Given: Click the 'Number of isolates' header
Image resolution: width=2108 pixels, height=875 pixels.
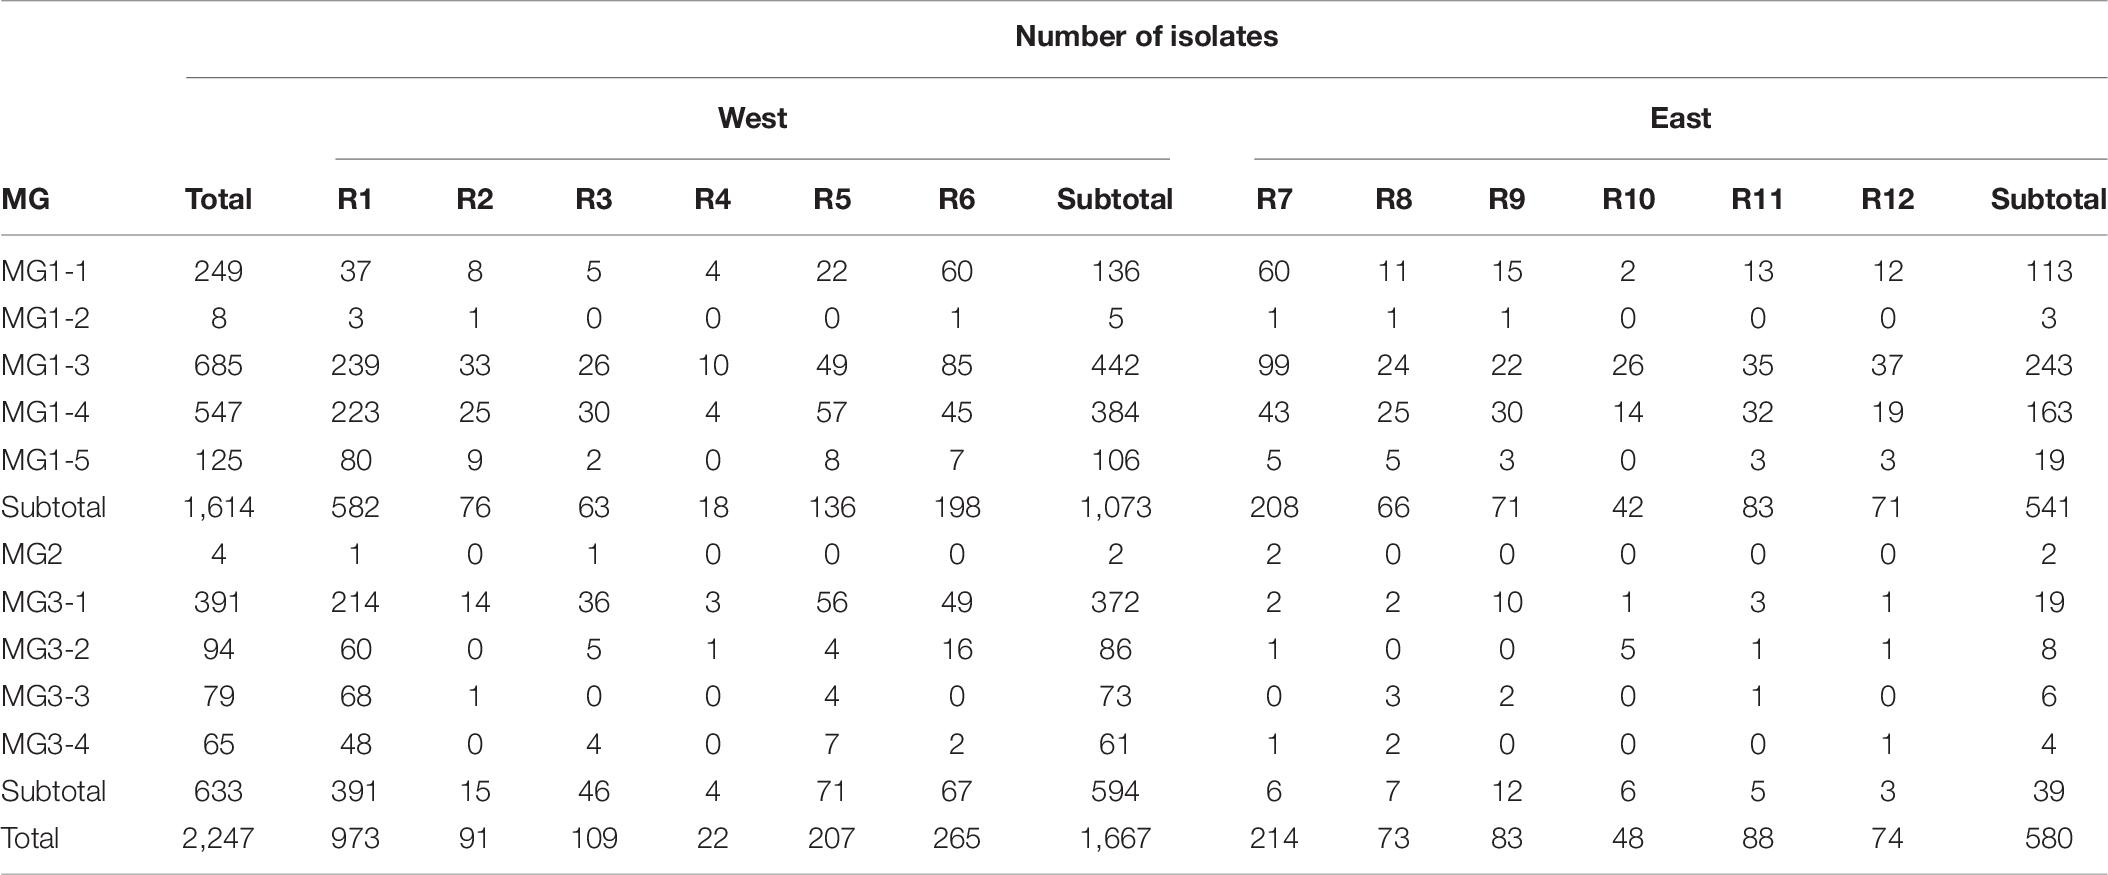Looking at the screenshot, I should tap(1146, 37).
